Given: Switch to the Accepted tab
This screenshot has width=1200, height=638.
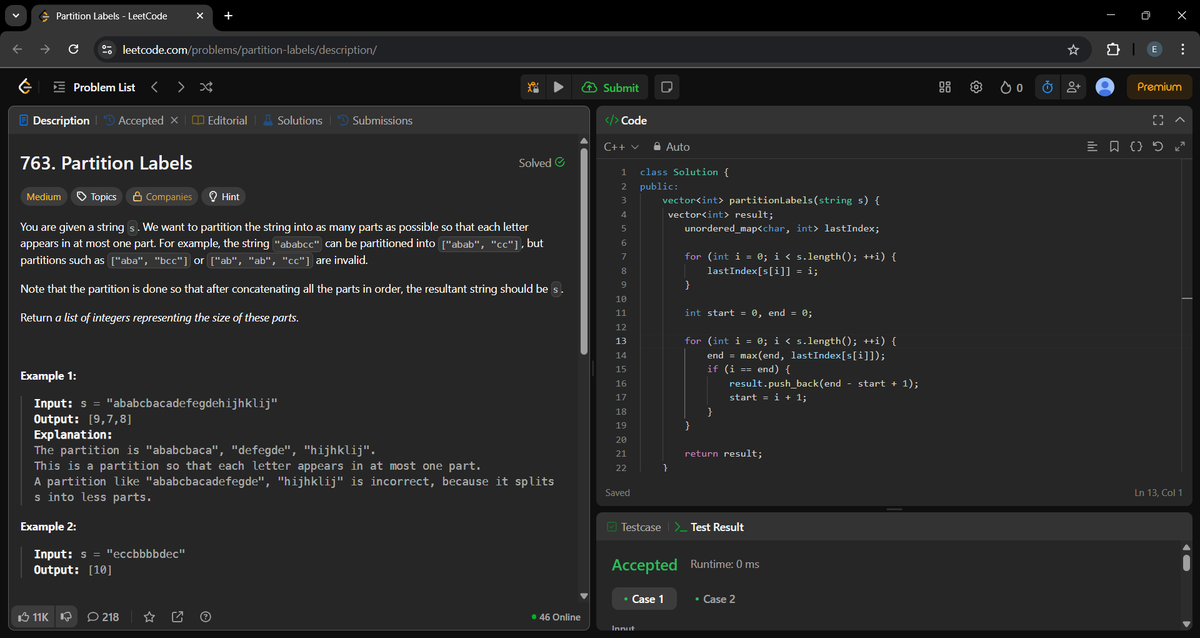Looking at the screenshot, I should click(133, 121).
